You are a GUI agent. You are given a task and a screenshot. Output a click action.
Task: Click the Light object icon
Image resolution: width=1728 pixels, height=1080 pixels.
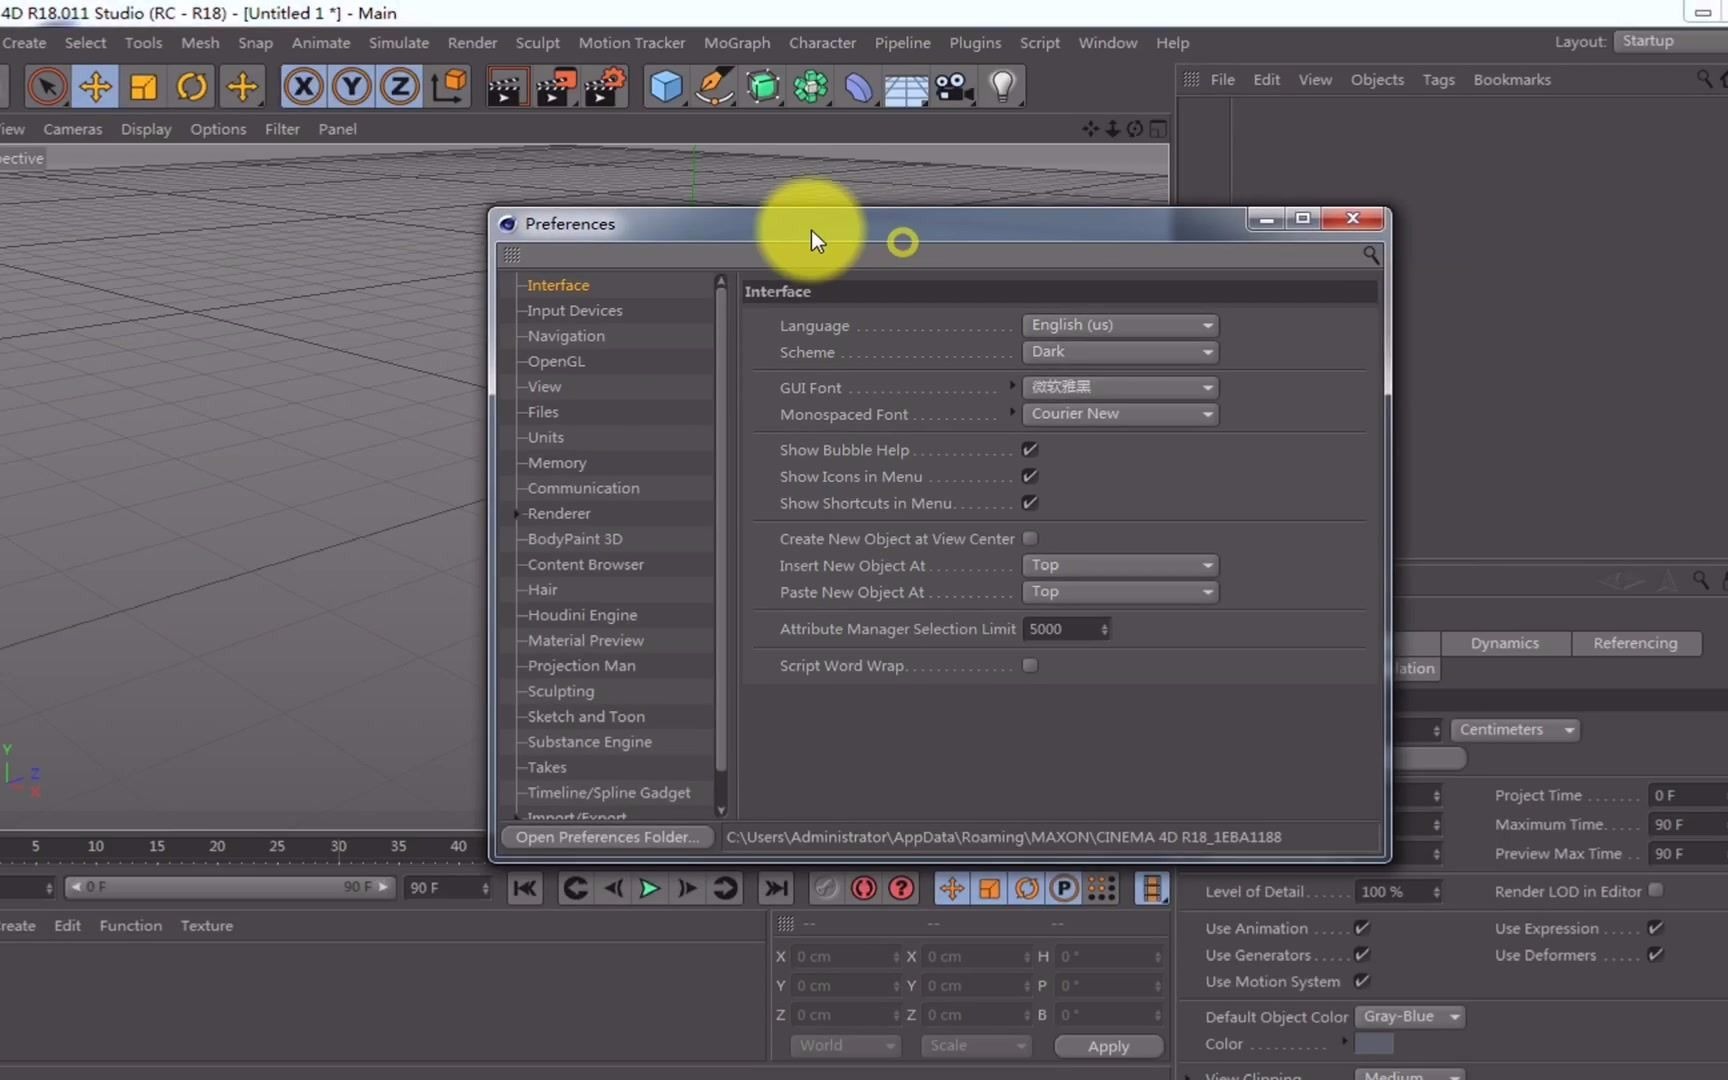[1002, 87]
